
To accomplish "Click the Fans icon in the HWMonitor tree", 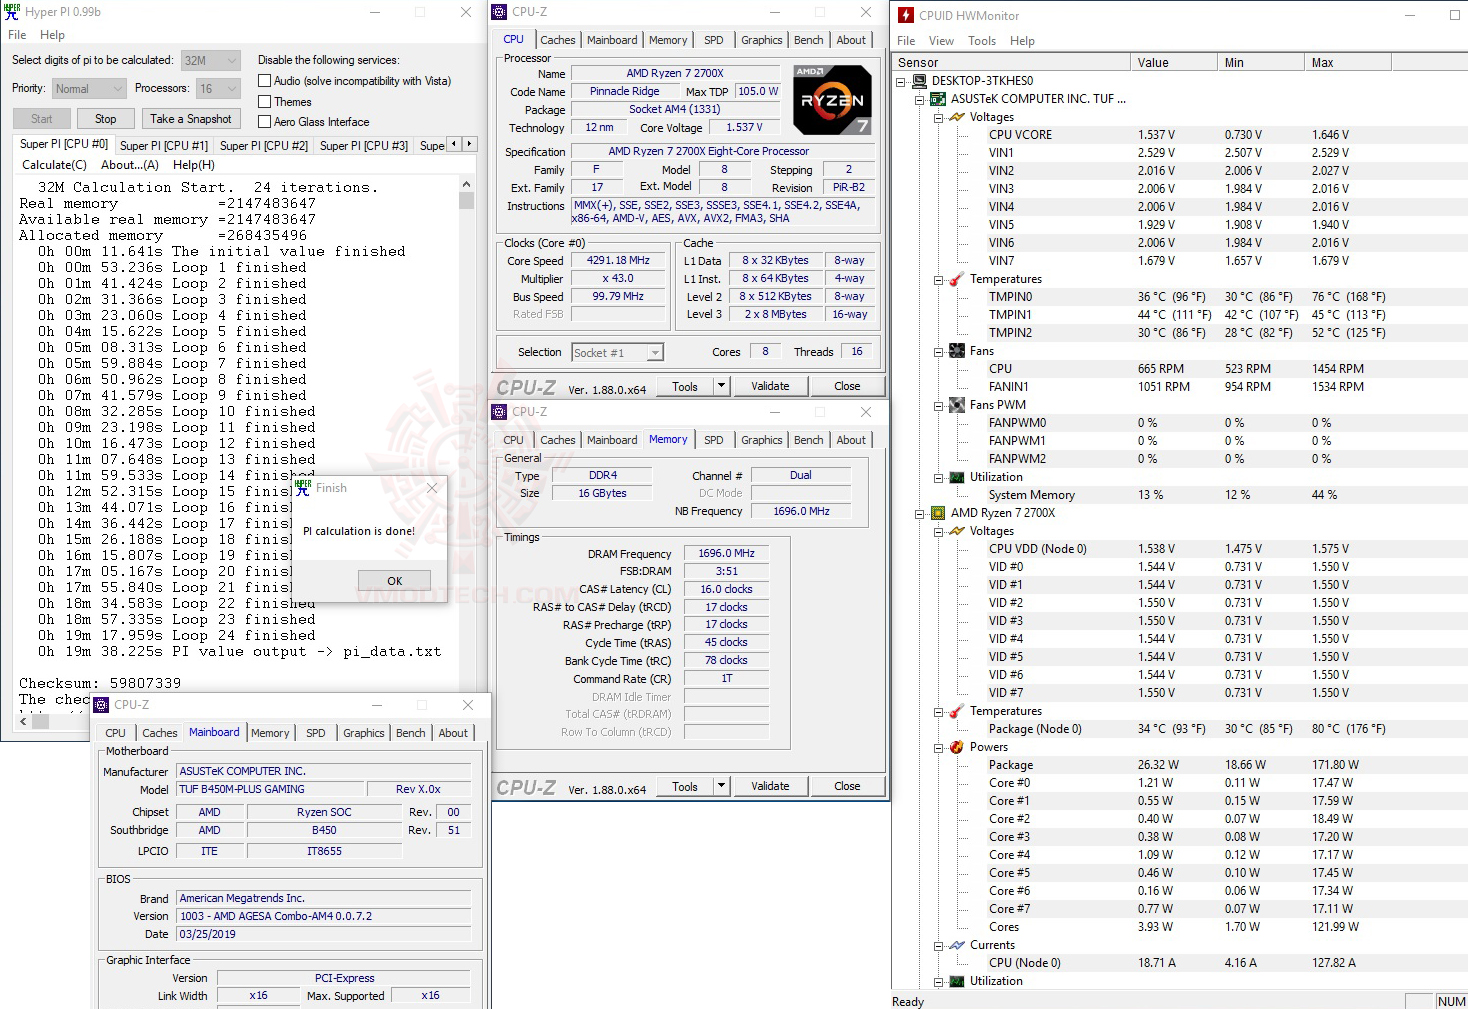I will (957, 351).
